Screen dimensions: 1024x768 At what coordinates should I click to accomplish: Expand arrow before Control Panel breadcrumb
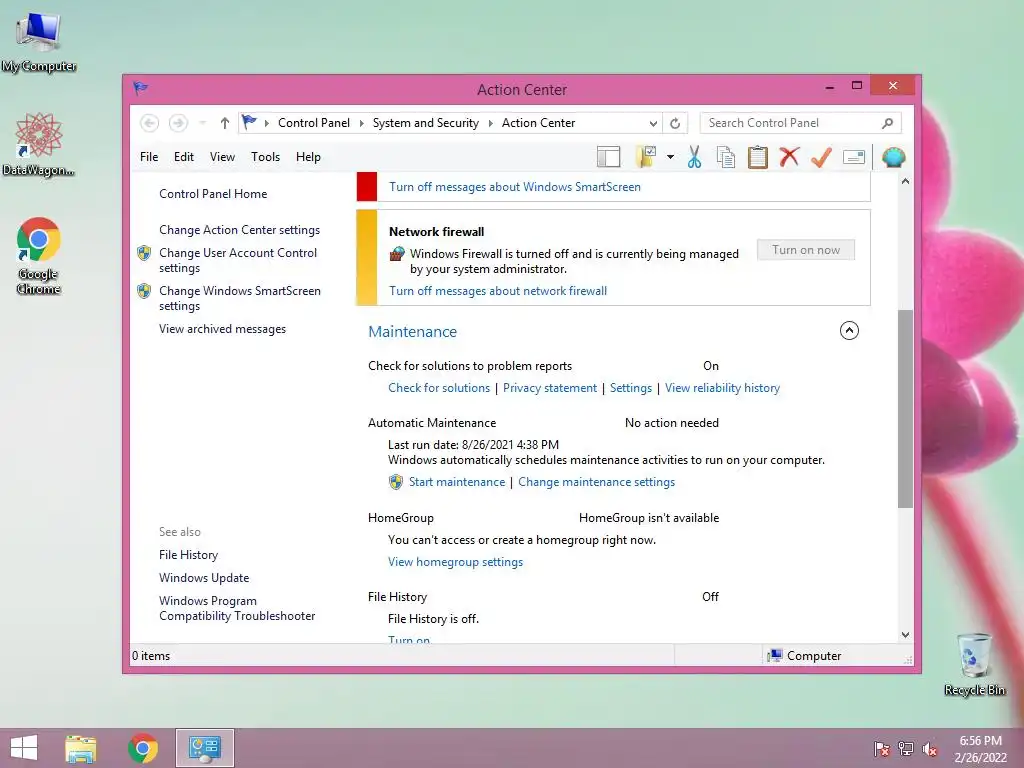(x=266, y=123)
